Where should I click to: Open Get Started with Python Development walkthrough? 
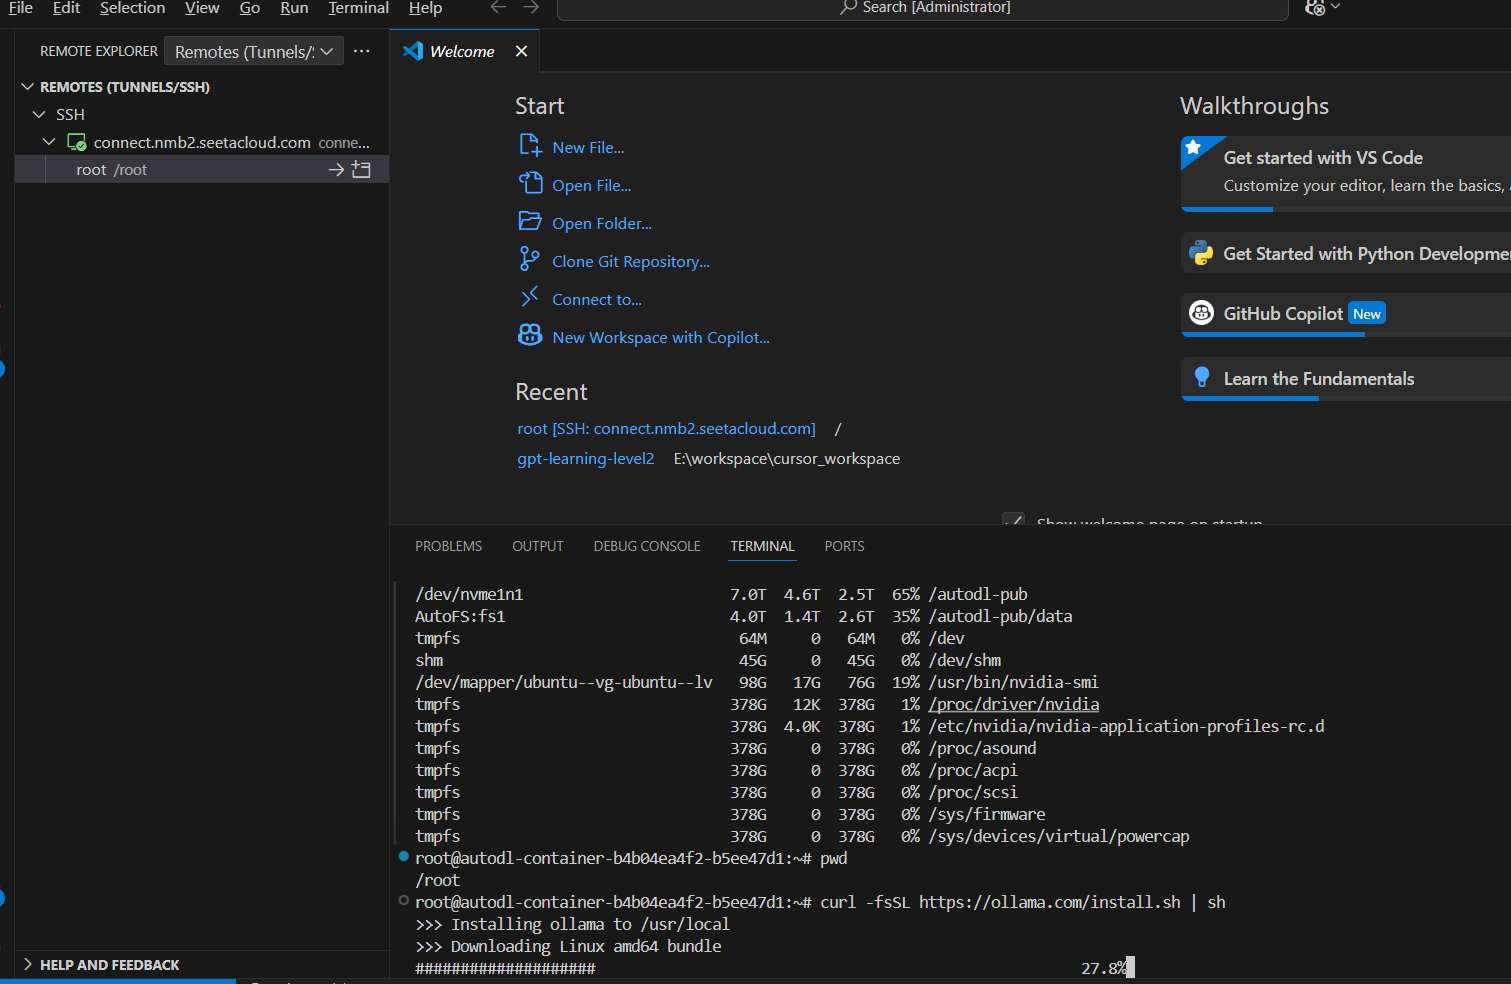(1346, 254)
